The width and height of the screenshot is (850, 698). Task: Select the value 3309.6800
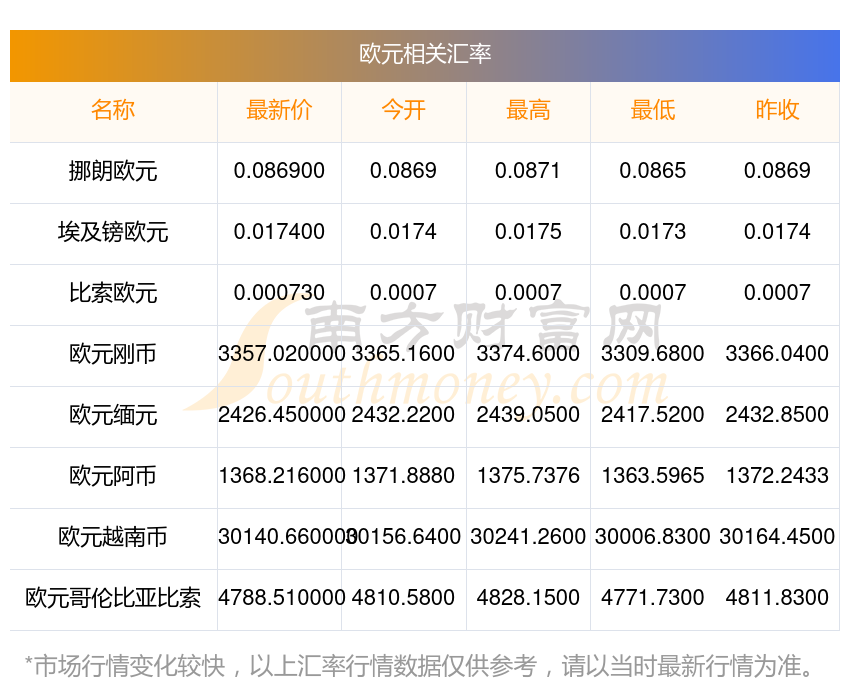click(x=653, y=354)
